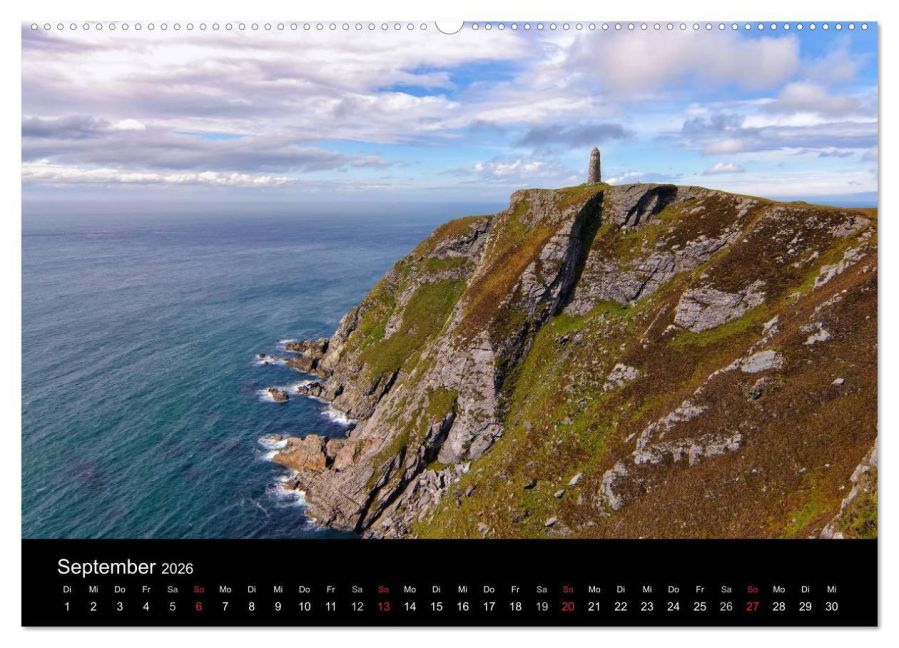Image resolution: width=899 pixels, height=648 pixels.
Task: Click the September 2026 month heading
Action: pos(125,567)
